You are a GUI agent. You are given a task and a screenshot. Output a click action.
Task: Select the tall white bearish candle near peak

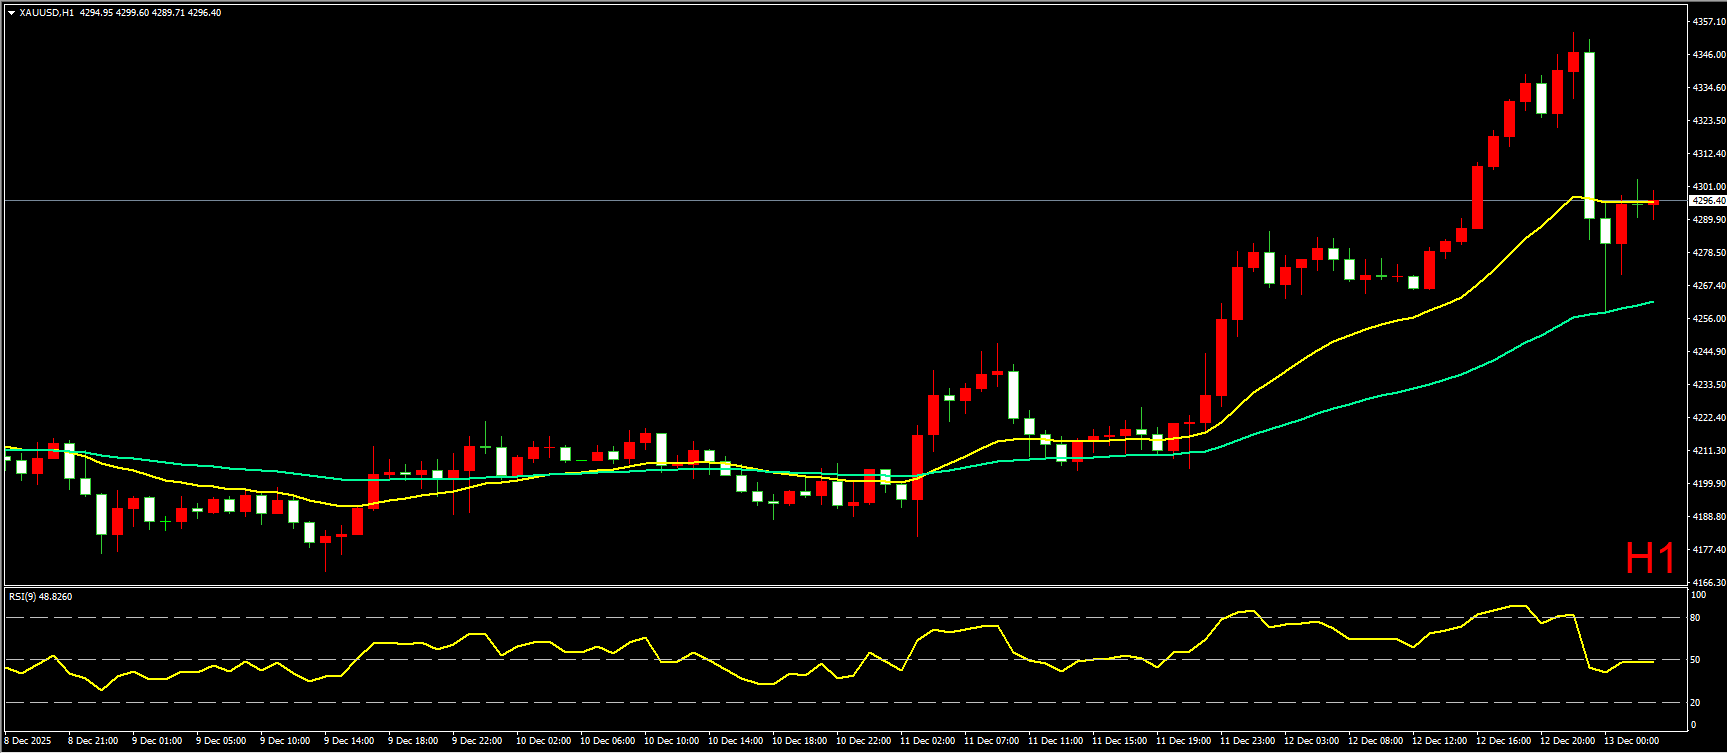coord(1589,135)
